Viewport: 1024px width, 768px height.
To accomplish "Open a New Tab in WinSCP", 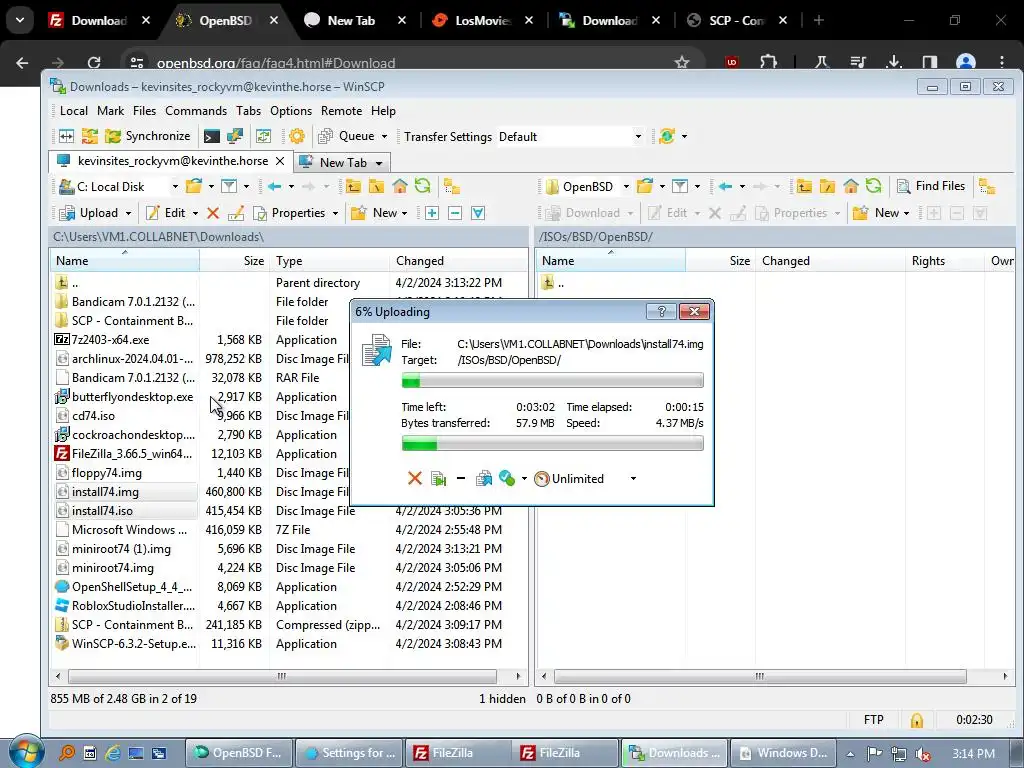I will [x=343, y=163].
